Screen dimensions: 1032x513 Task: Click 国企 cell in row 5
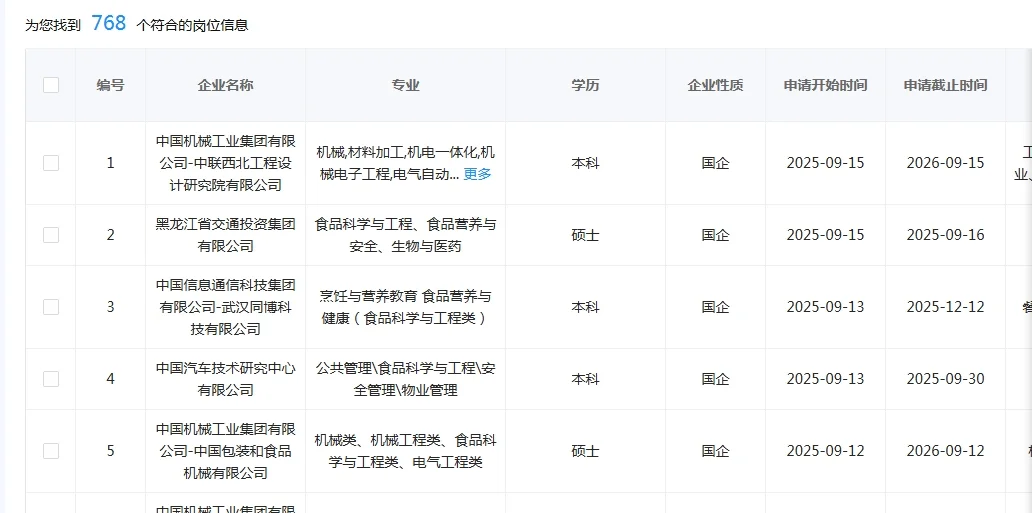pyautogui.click(x=715, y=451)
